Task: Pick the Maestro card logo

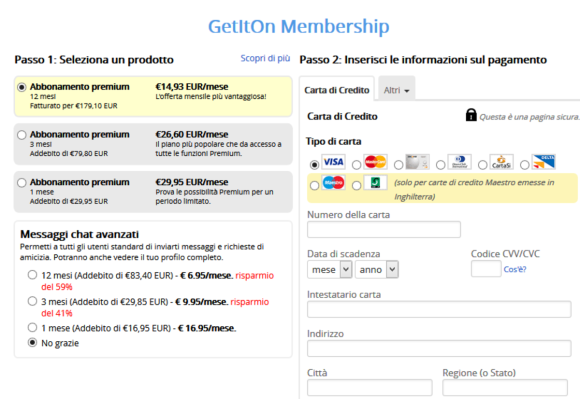Action: pos(333,182)
